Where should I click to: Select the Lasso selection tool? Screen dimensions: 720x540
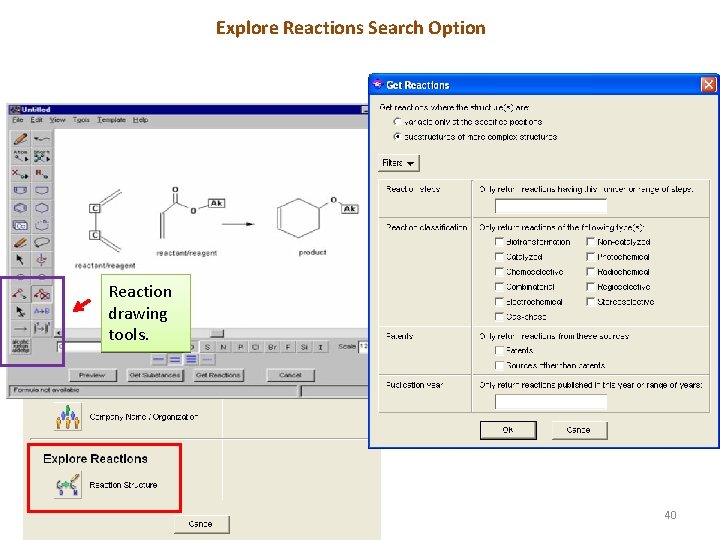(x=42, y=242)
